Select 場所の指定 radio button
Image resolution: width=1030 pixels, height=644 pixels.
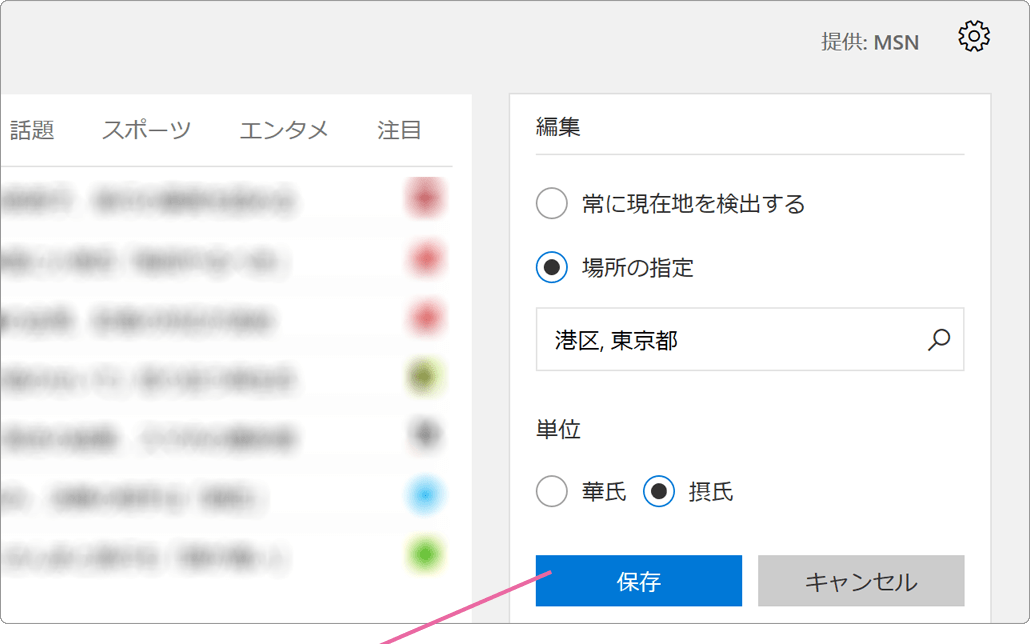pyautogui.click(x=552, y=267)
